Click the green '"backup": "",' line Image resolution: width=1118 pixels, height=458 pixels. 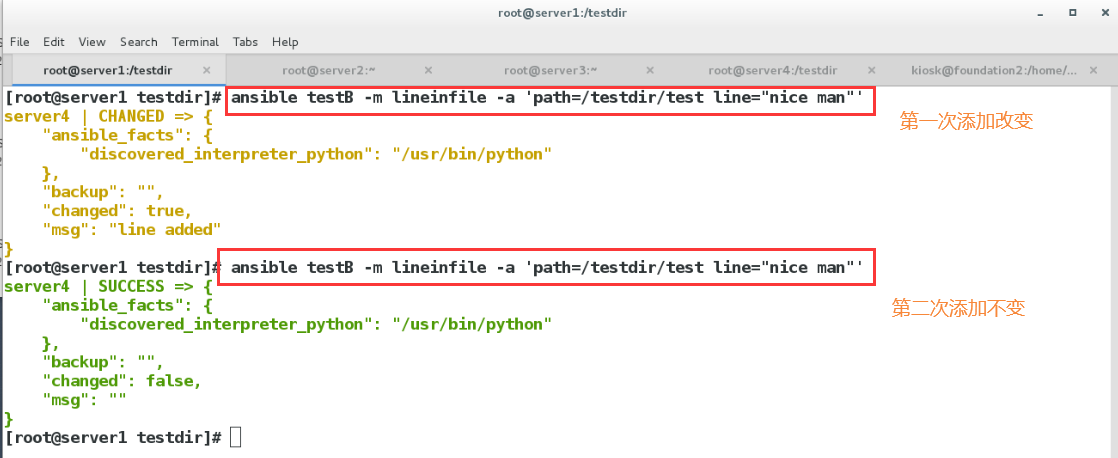pos(103,362)
